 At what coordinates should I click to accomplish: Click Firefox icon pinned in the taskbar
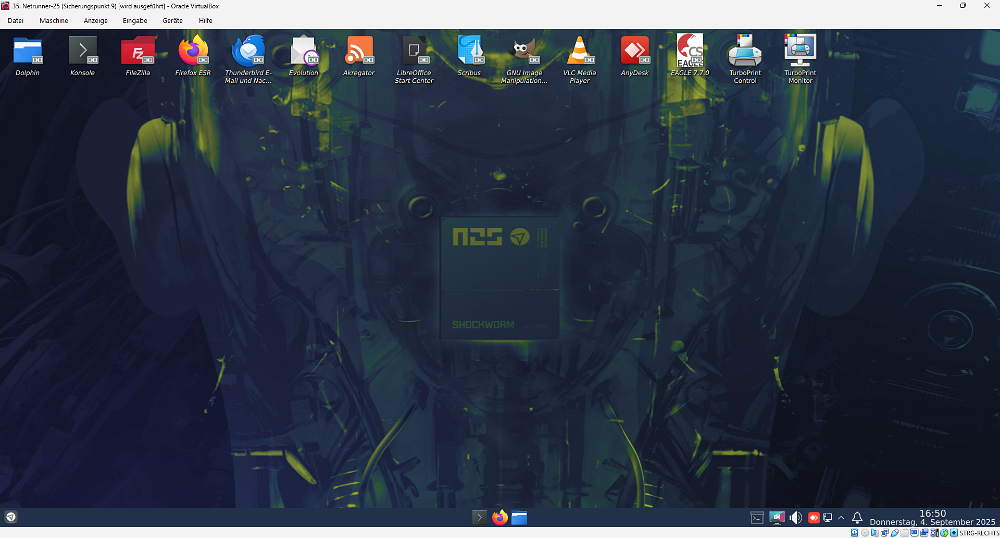tap(500, 517)
